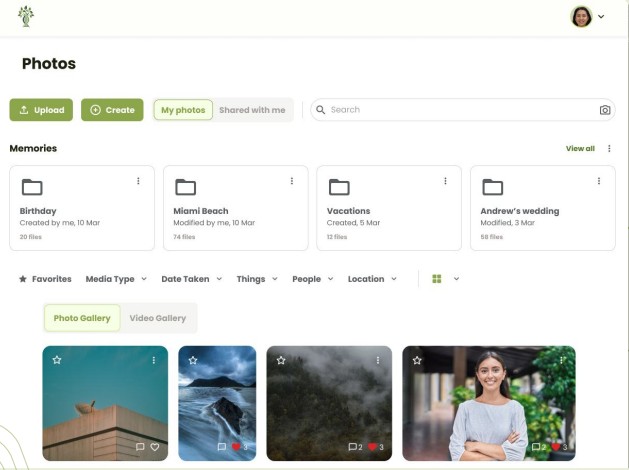
Task: Switch to the Video Gallery tab
Action: point(158,318)
